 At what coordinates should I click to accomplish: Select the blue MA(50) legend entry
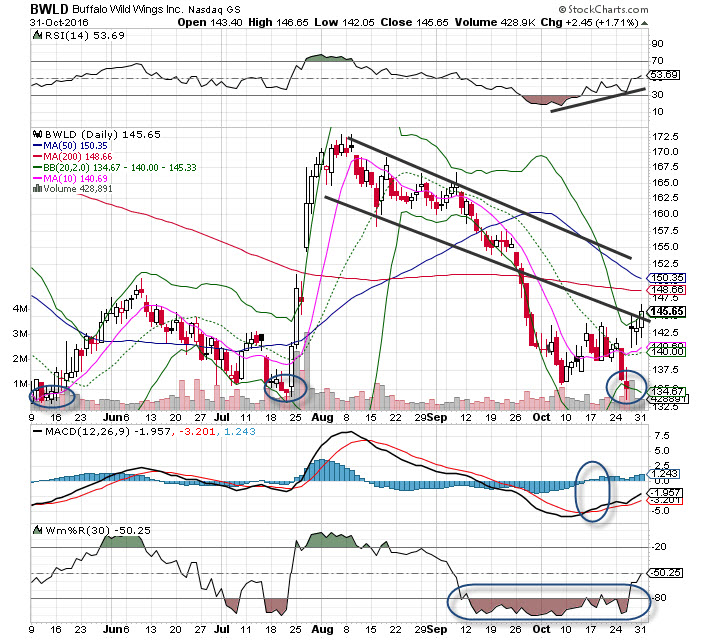72,146
